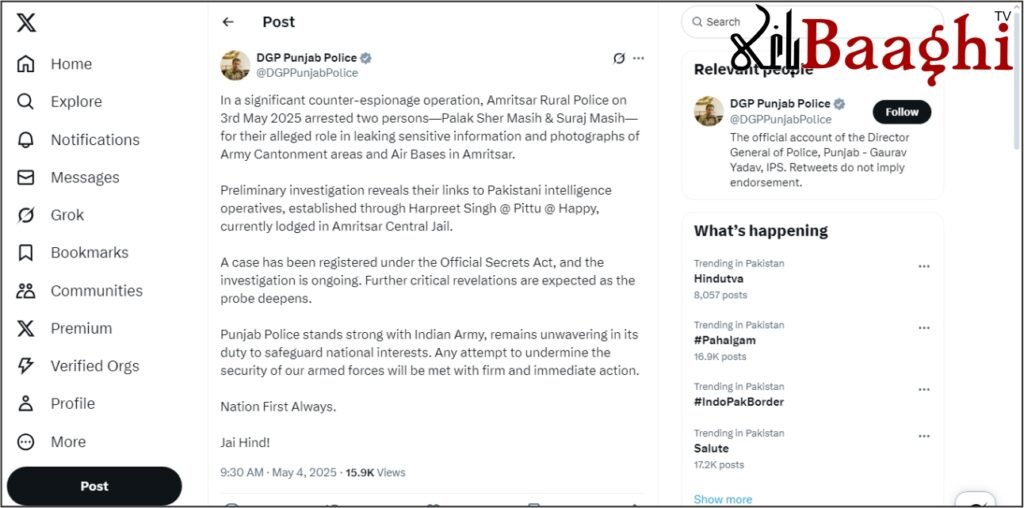1024x508 pixels.
Task: Open Notifications bell icon
Action: coord(26,139)
